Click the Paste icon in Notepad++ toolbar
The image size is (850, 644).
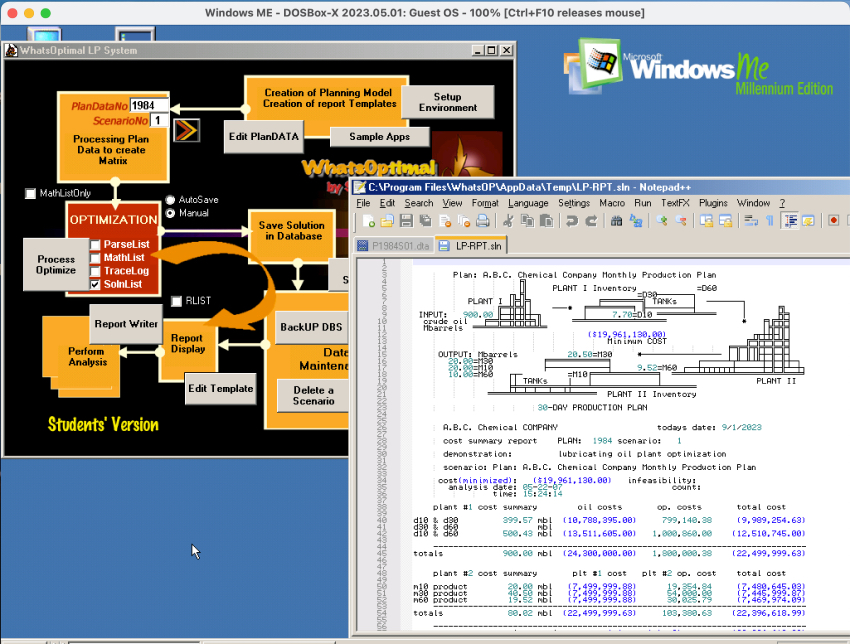coord(546,221)
